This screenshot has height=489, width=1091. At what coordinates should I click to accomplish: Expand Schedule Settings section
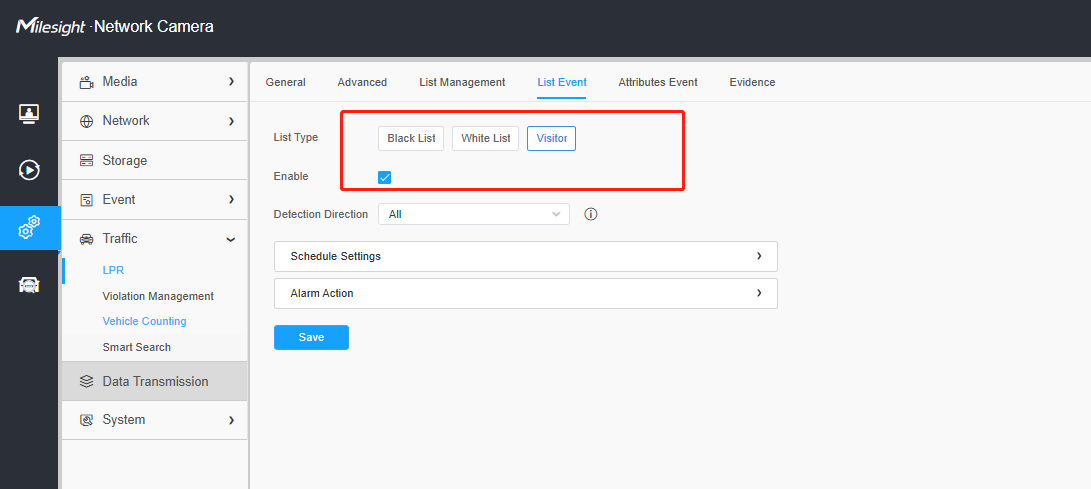[x=525, y=256]
